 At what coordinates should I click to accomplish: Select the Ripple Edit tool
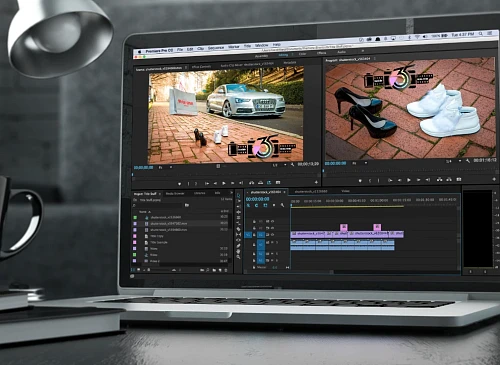coord(238,212)
